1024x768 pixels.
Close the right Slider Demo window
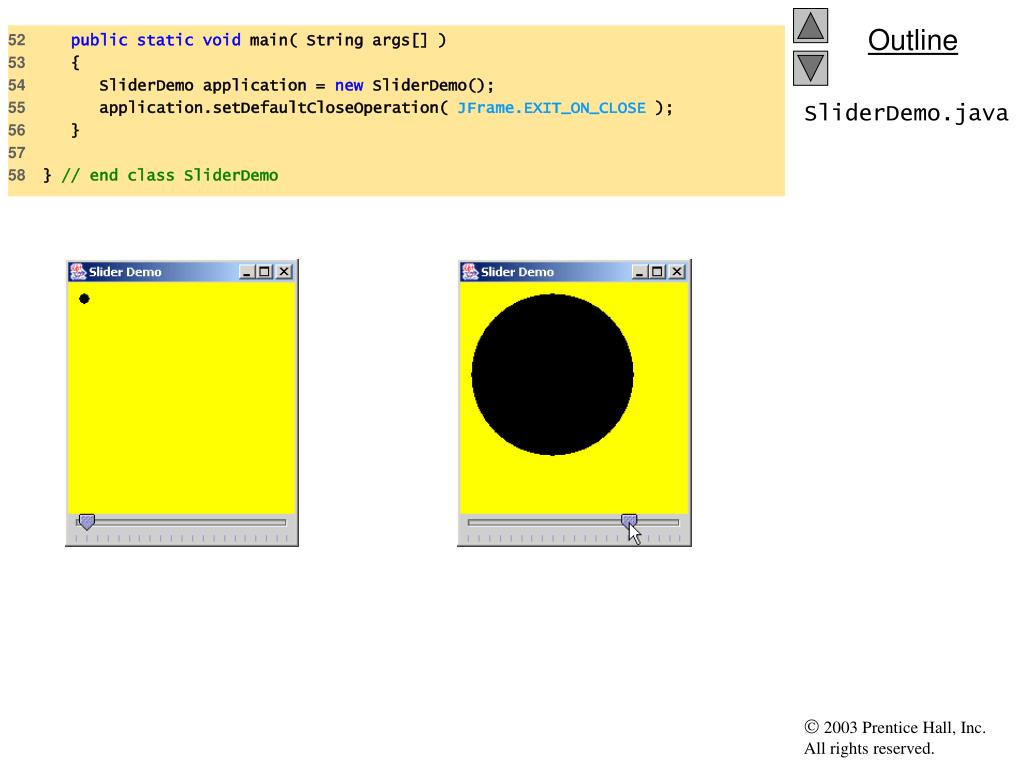click(x=677, y=272)
